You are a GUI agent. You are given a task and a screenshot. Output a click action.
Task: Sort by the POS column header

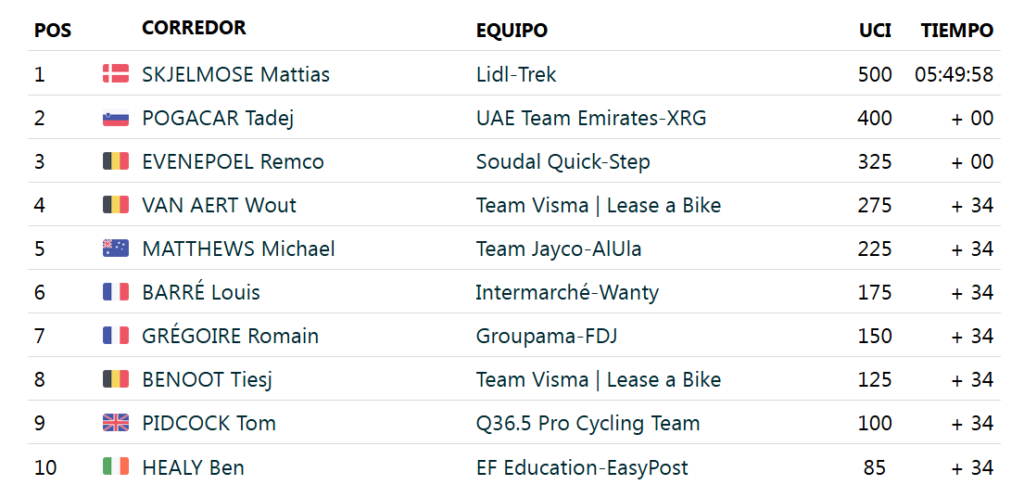[x=53, y=30]
